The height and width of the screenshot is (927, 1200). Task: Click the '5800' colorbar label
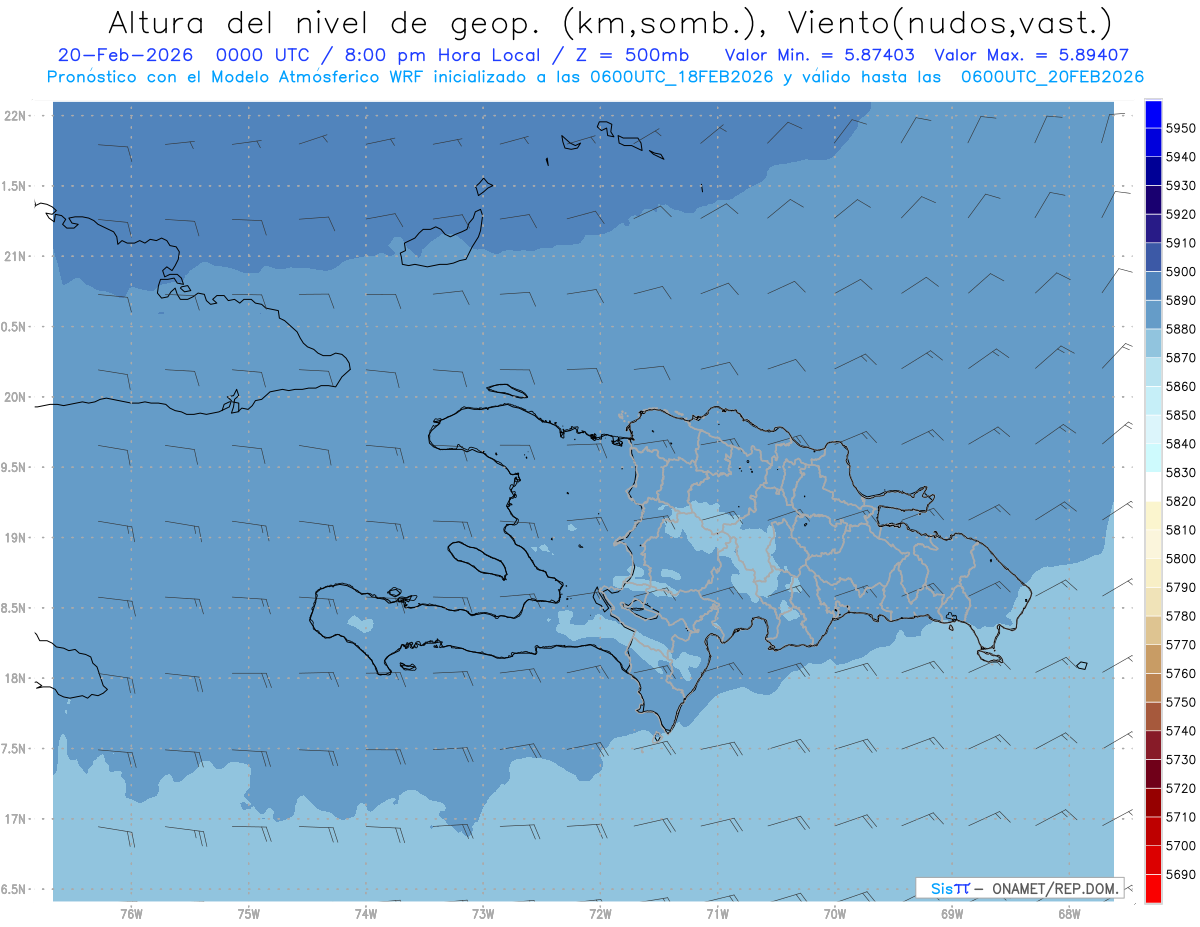point(1181,558)
